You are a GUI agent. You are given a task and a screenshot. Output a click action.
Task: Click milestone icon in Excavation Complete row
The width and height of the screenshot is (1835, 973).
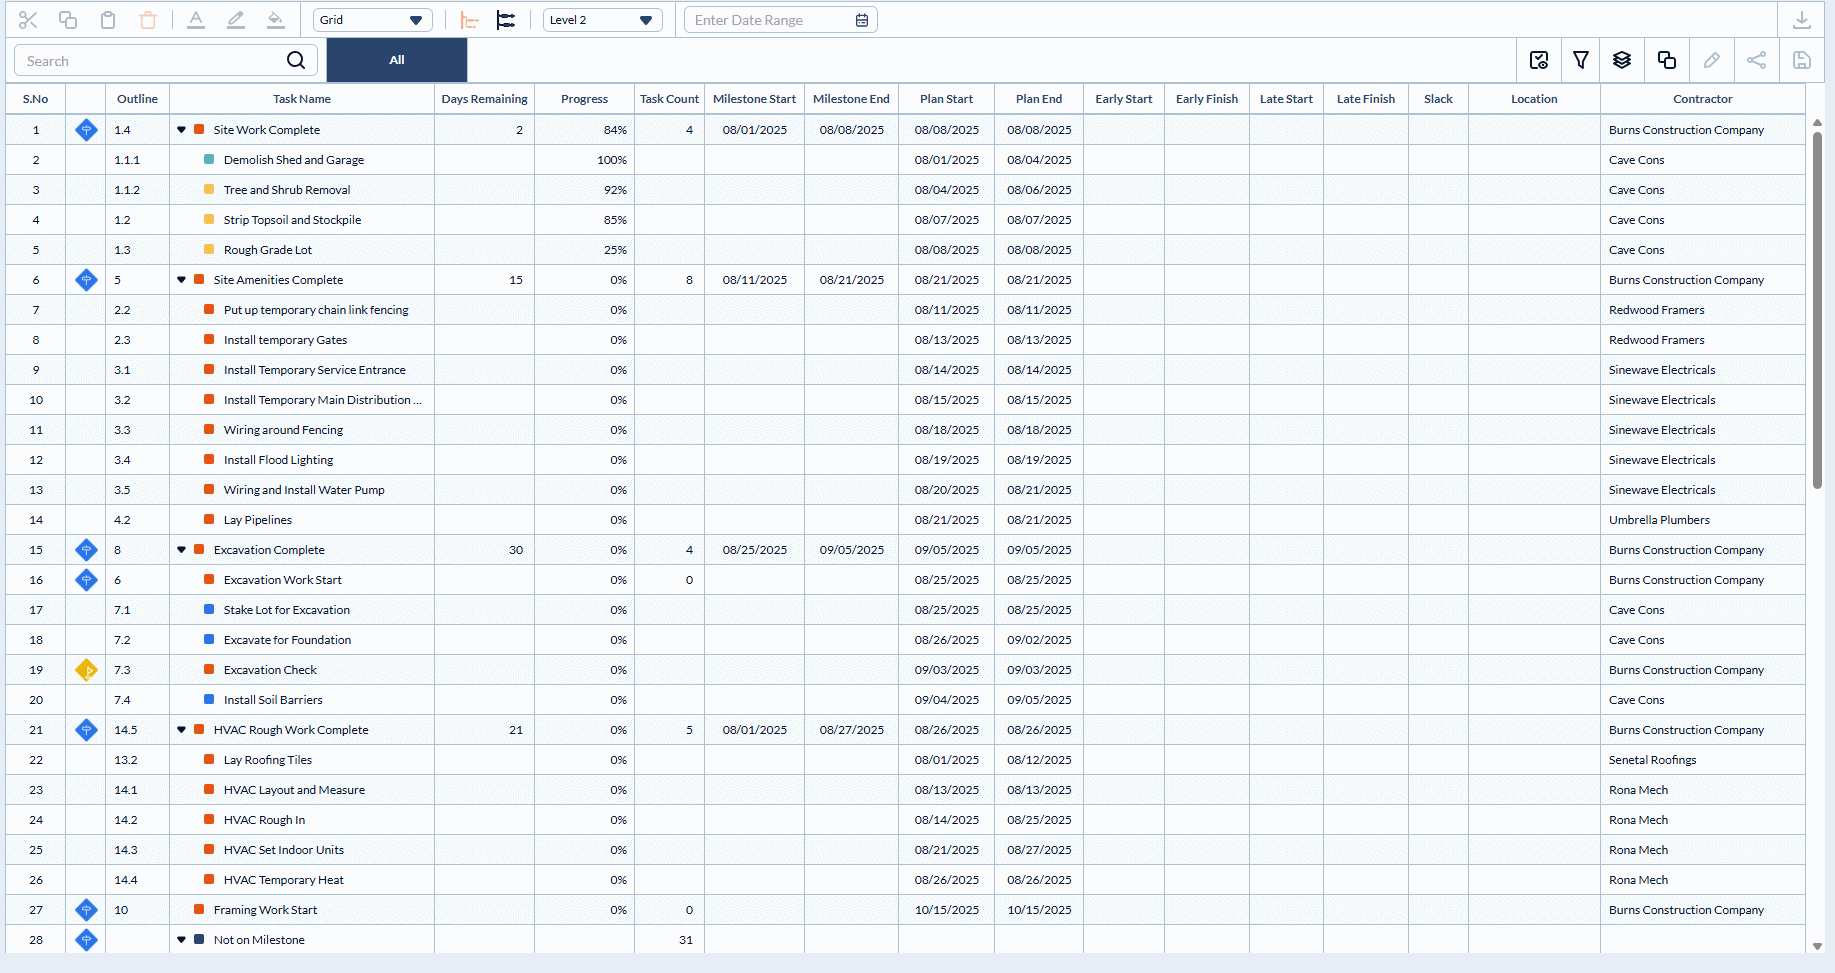[87, 550]
